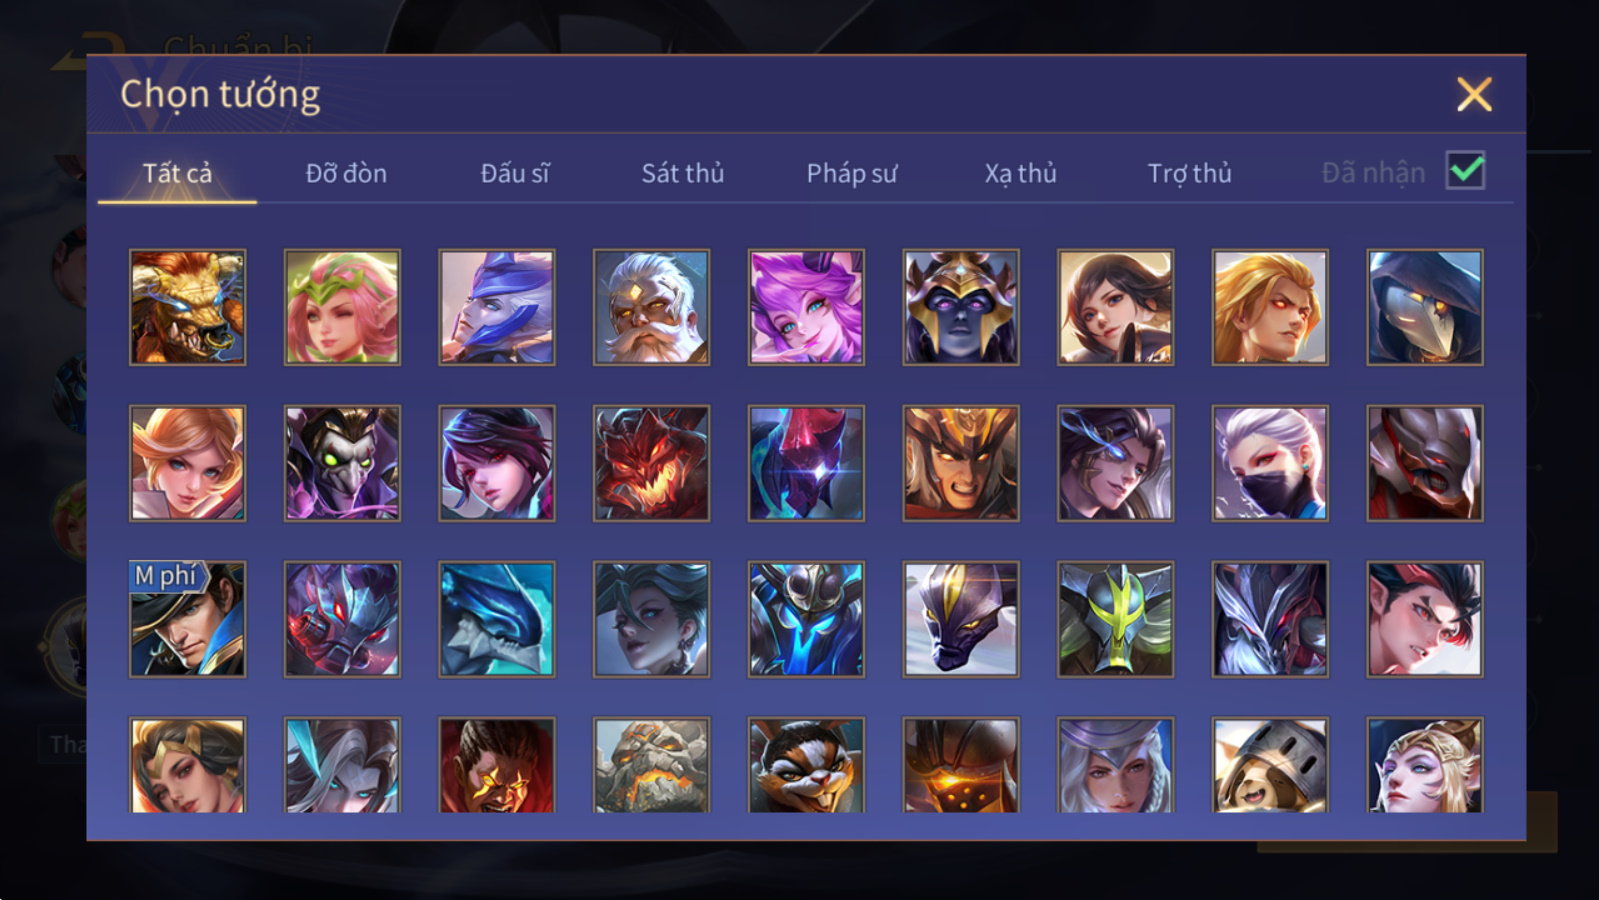Select the purple-haired girl hero portrait
Screen dimensions: 1599x900
[x=806, y=307]
